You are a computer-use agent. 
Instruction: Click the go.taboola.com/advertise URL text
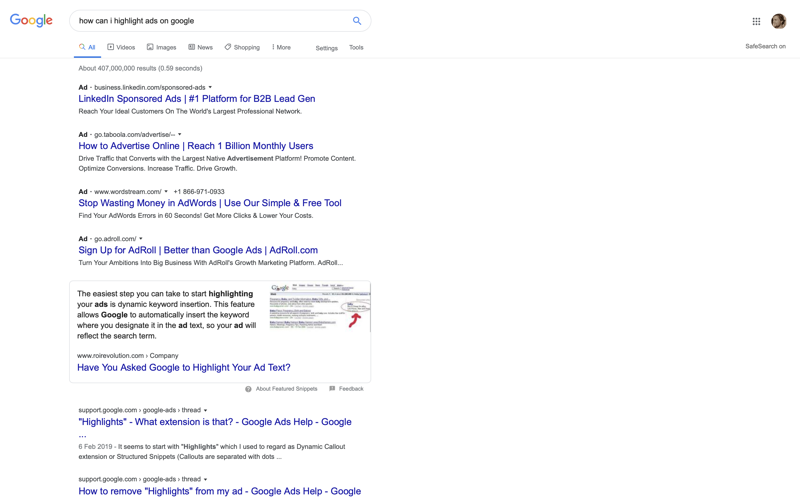pos(135,135)
